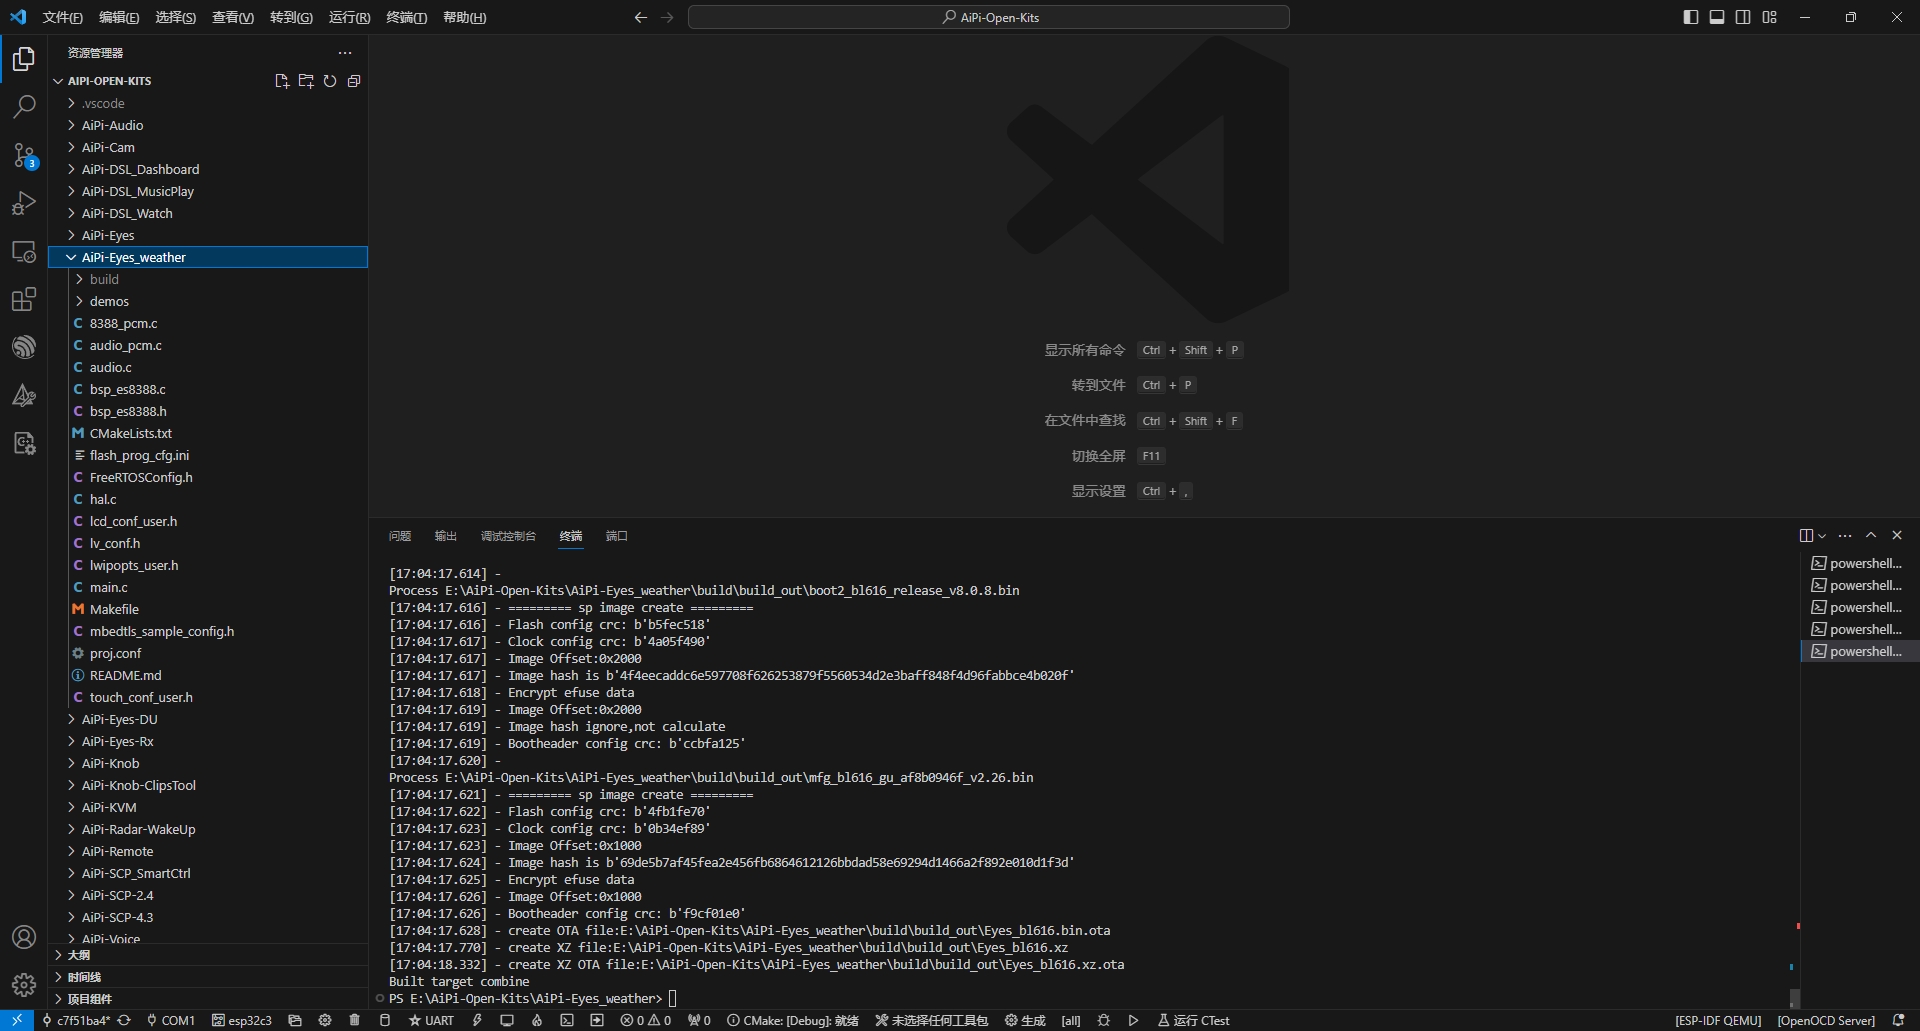Refresh the explorer file tree
The image size is (1920, 1031).
point(330,81)
